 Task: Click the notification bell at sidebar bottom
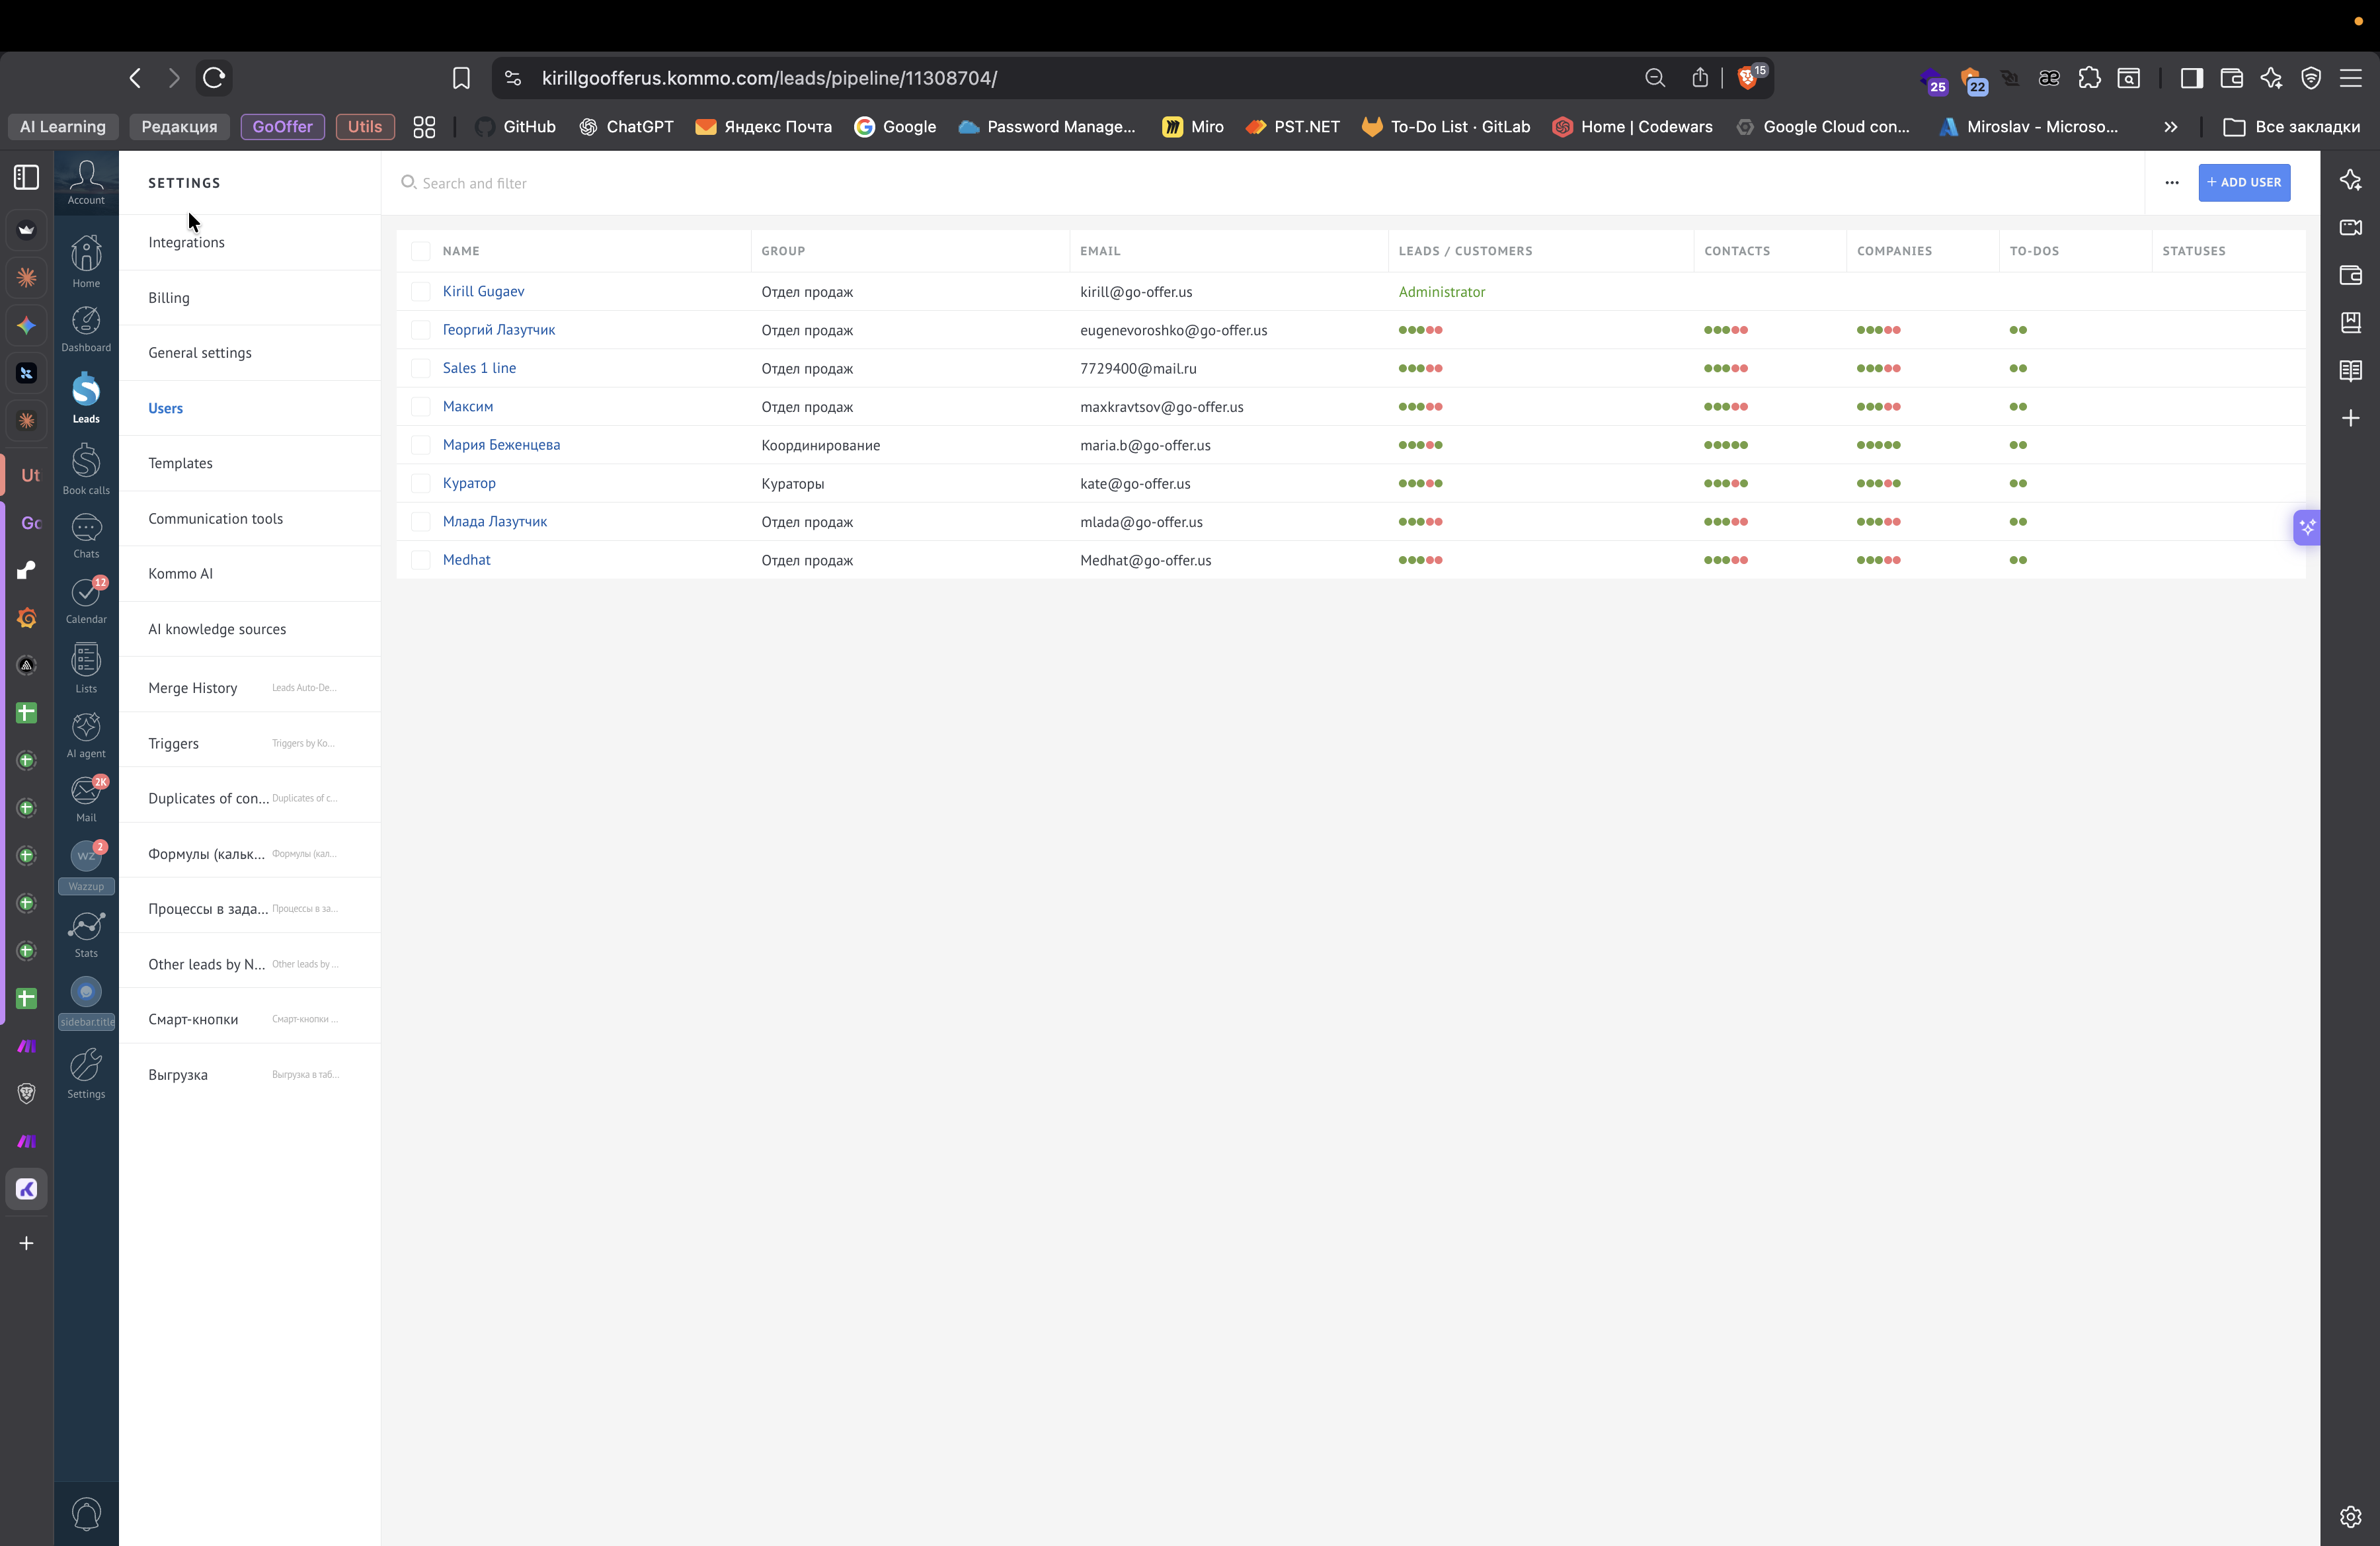(86, 1513)
